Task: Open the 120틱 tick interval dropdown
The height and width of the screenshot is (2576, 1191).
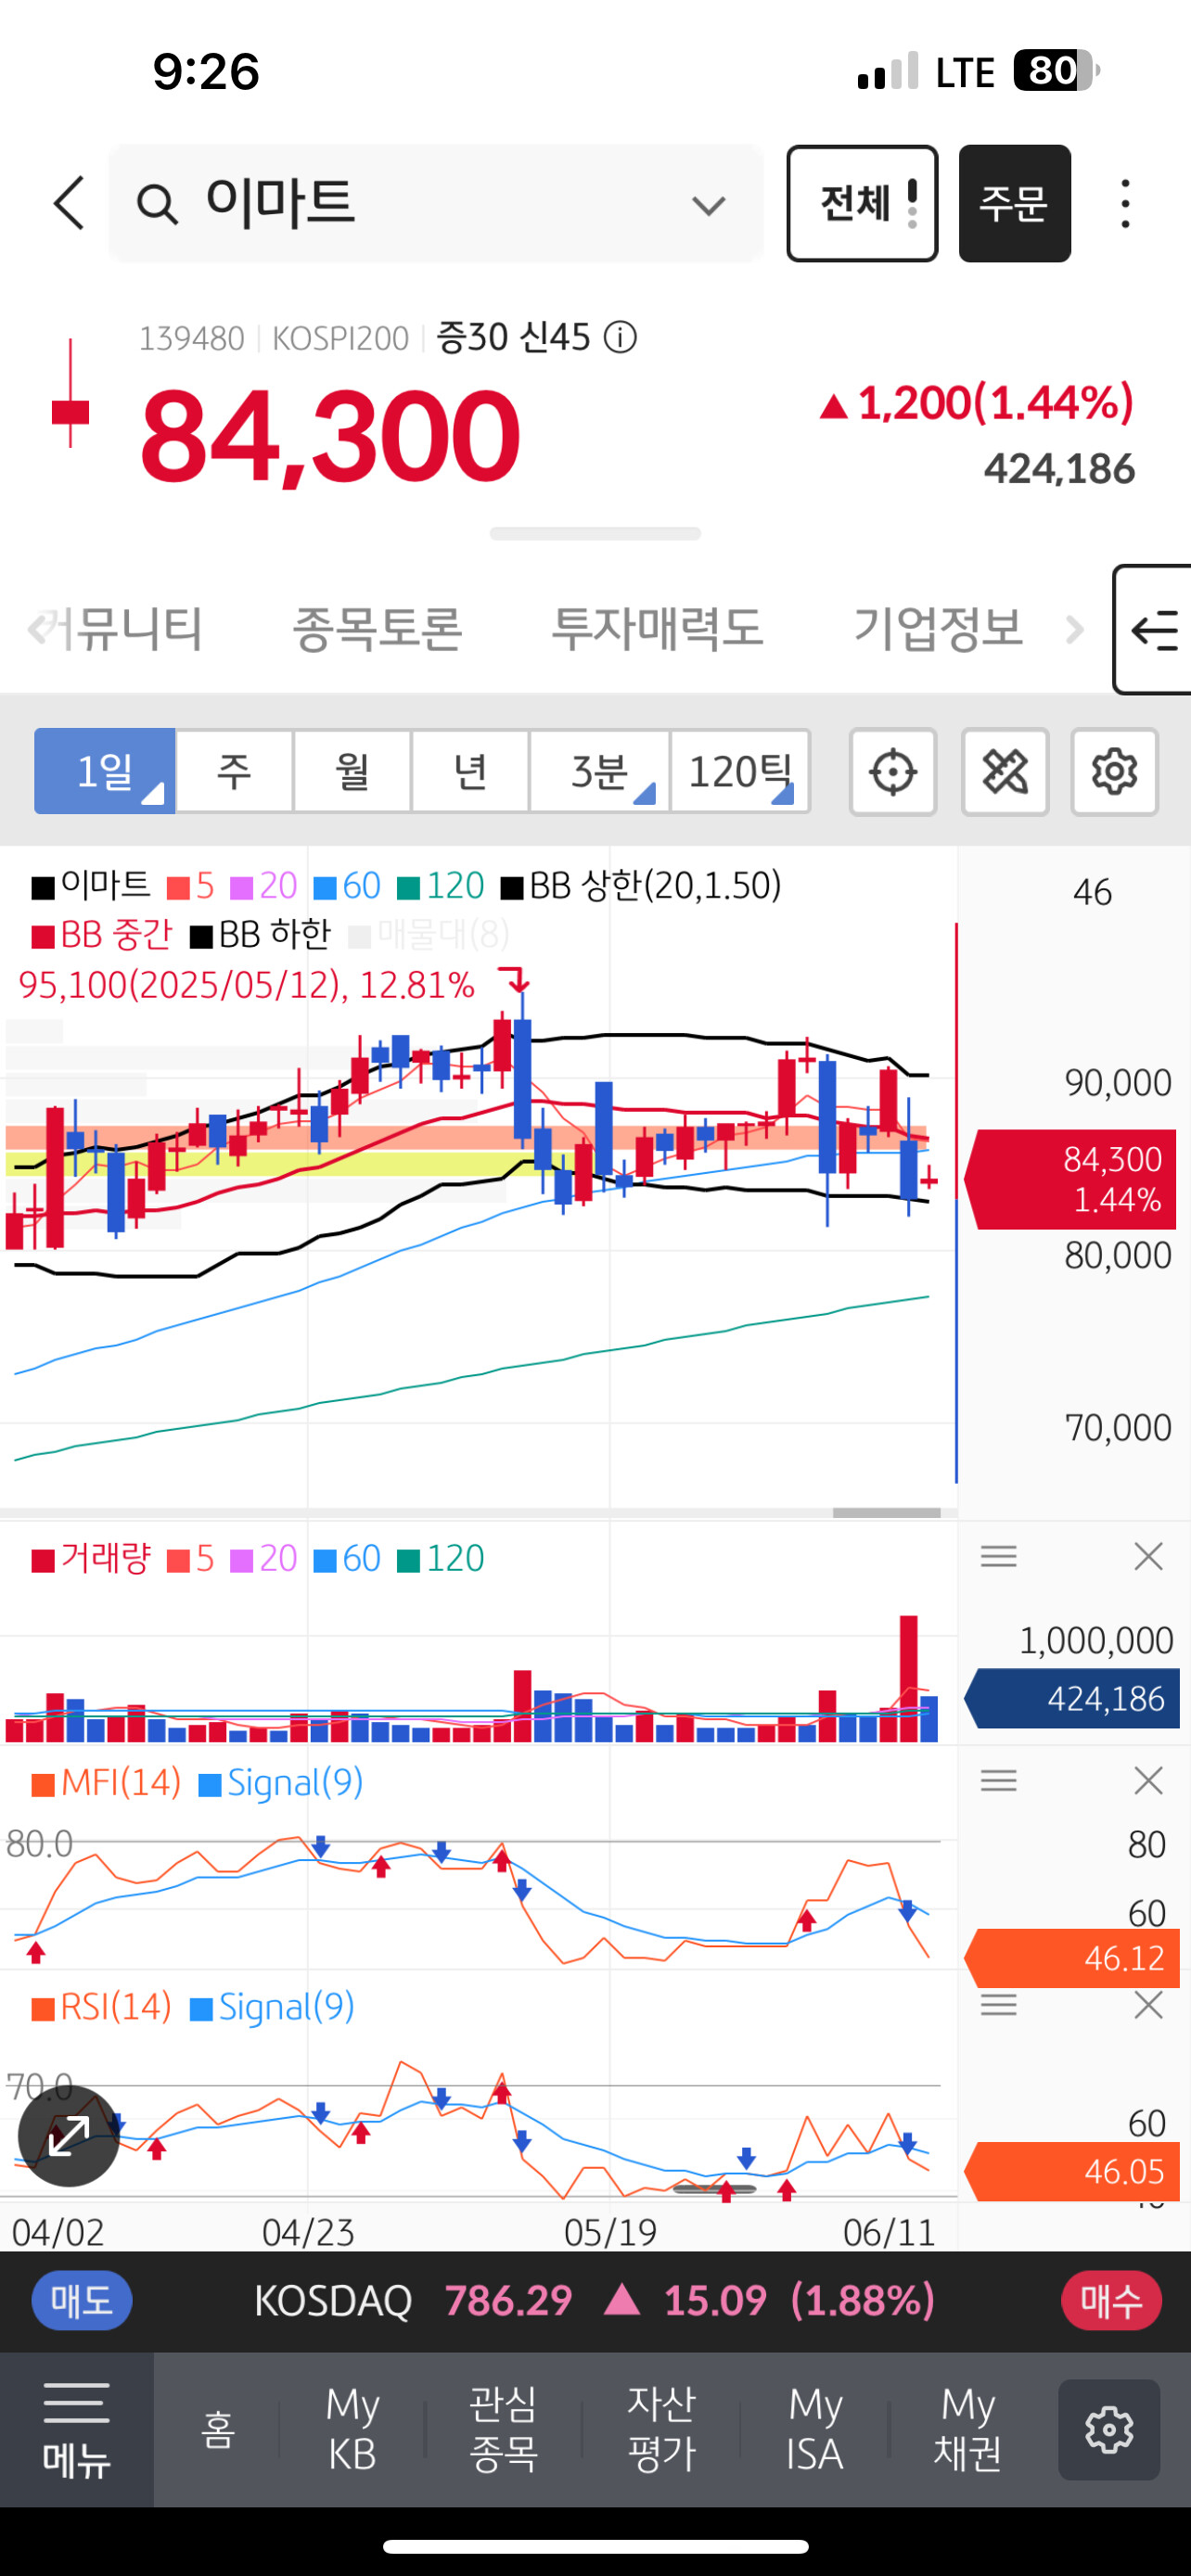Action: (740, 771)
